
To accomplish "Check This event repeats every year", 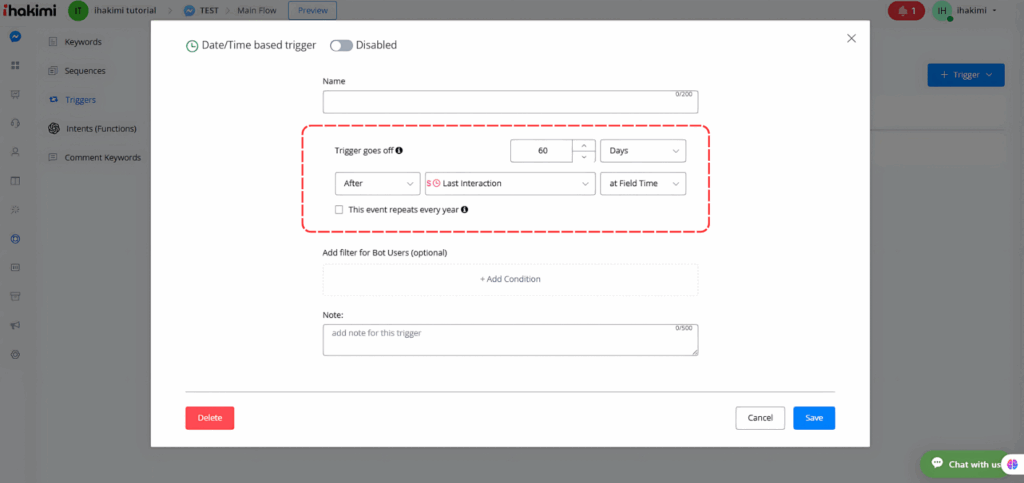I will point(339,210).
